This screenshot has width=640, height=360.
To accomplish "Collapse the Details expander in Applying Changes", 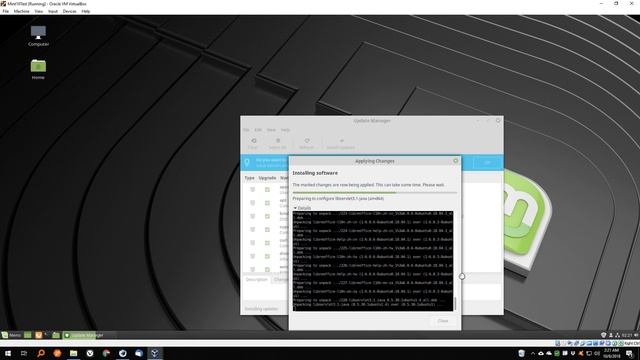I will coord(302,208).
